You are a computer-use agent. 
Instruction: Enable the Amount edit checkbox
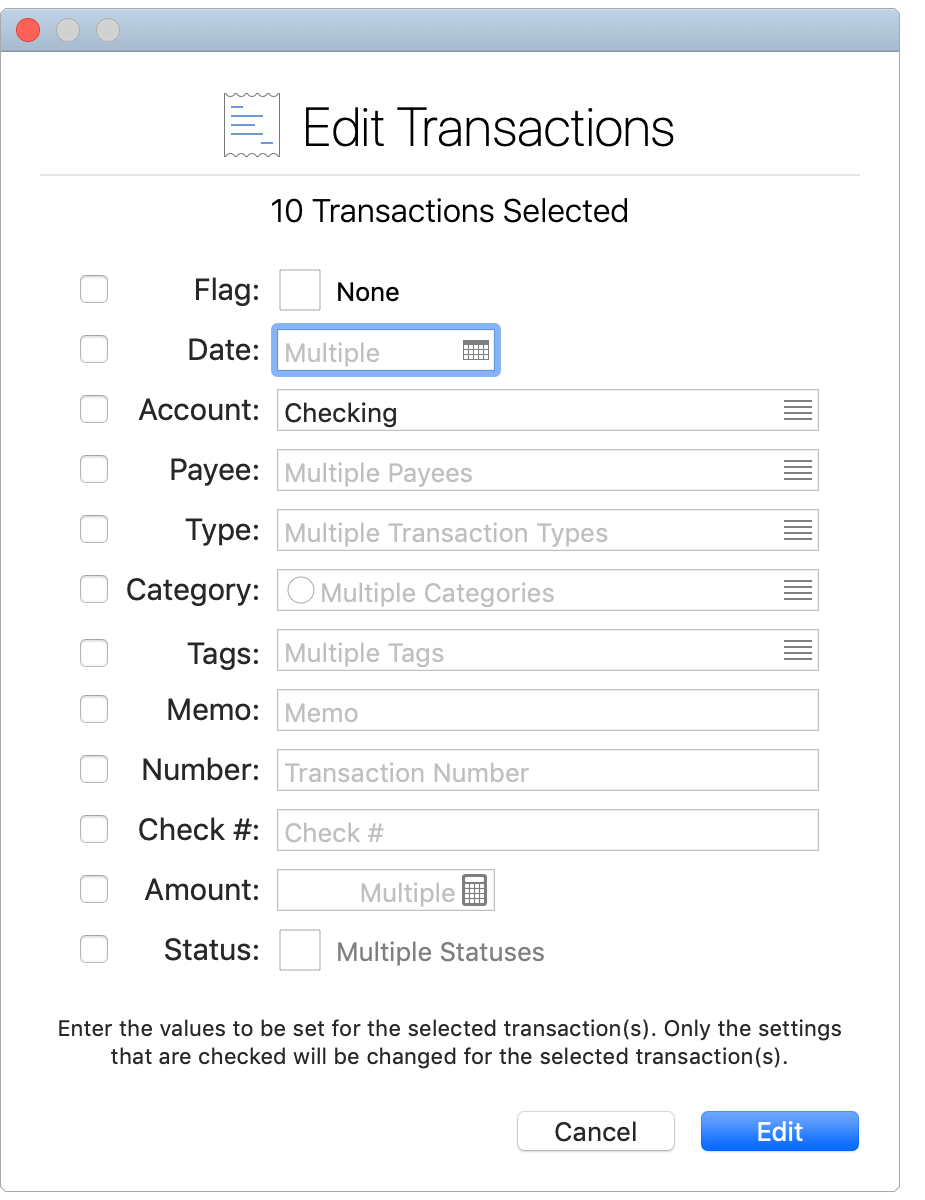pyautogui.click(x=93, y=889)
